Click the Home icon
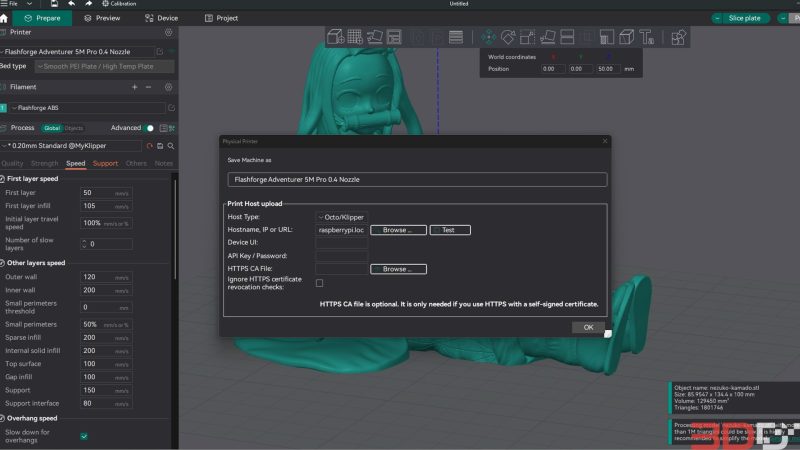800x450 pixels. [4, 18]
